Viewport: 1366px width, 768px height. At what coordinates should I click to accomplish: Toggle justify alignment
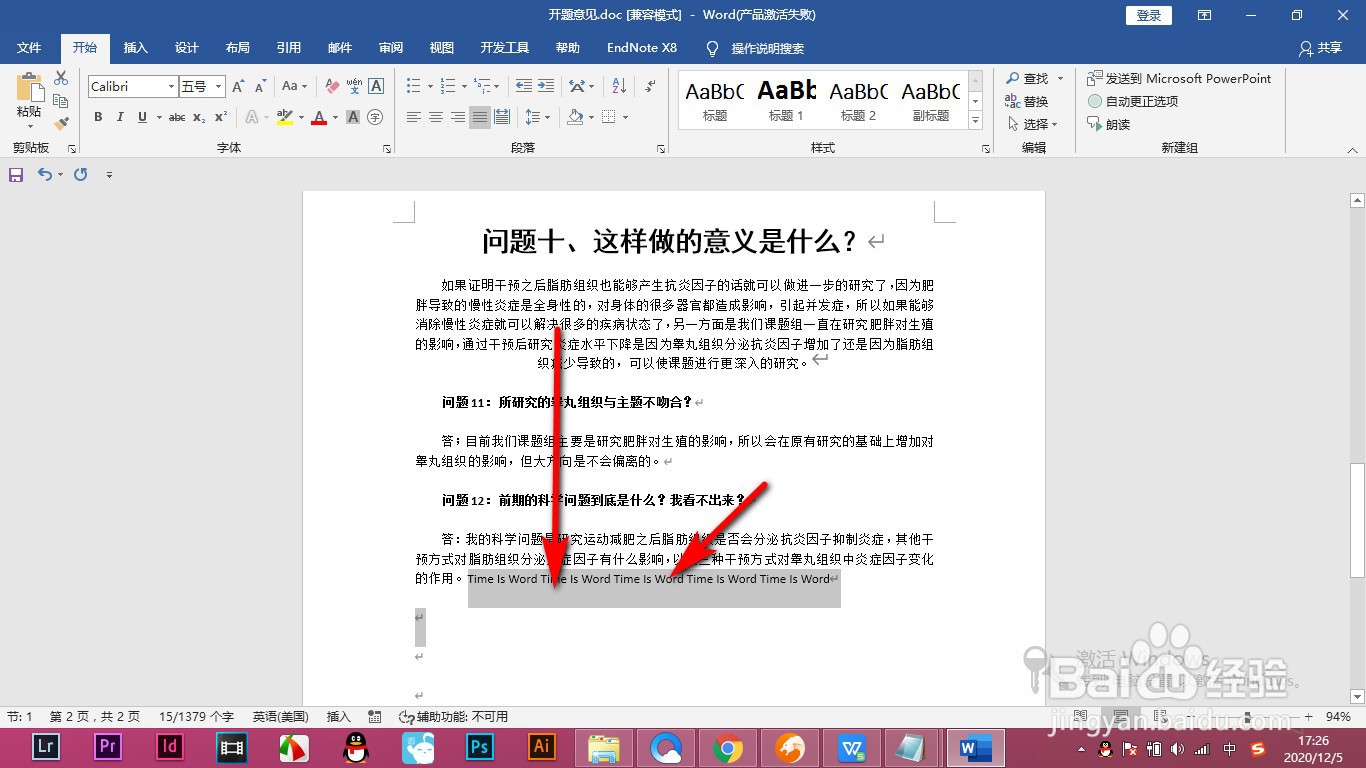[x=480, y=117]
